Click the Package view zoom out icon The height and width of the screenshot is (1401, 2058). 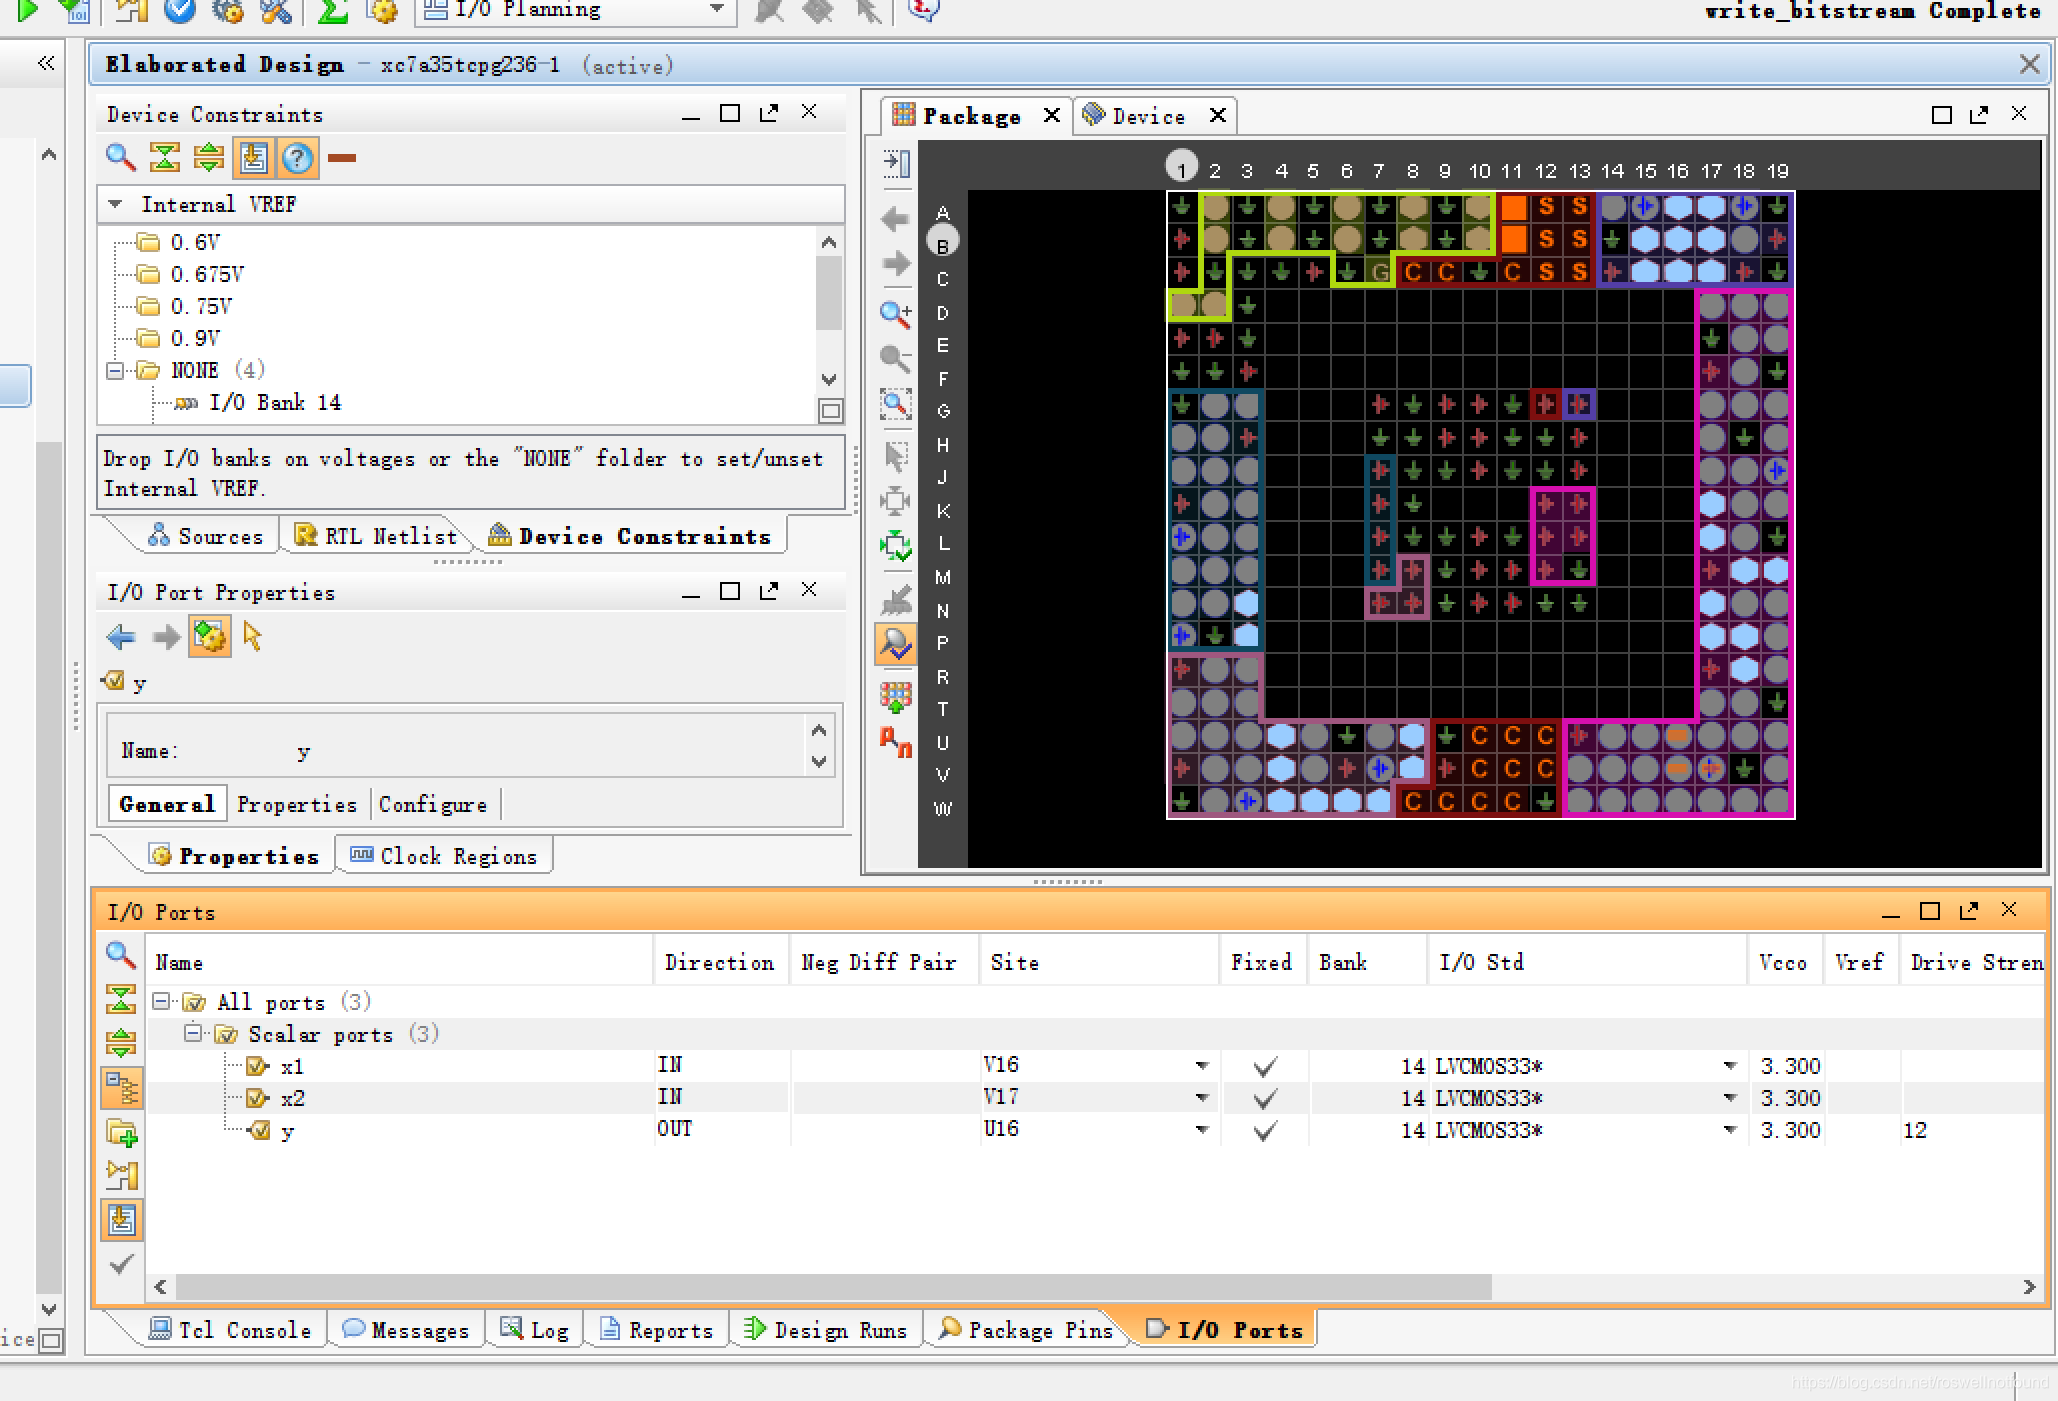(896, 358)
